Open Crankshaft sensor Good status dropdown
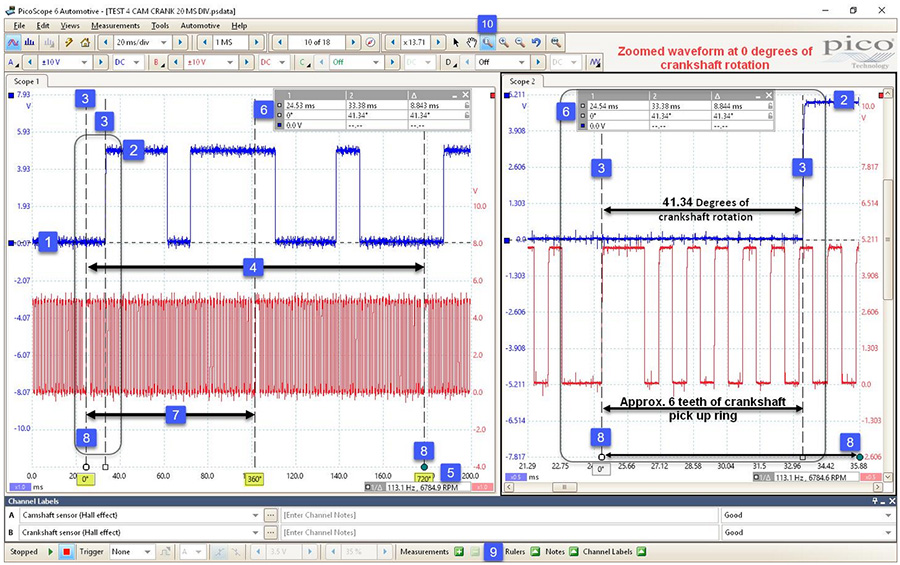 click(x=889, y=533)
